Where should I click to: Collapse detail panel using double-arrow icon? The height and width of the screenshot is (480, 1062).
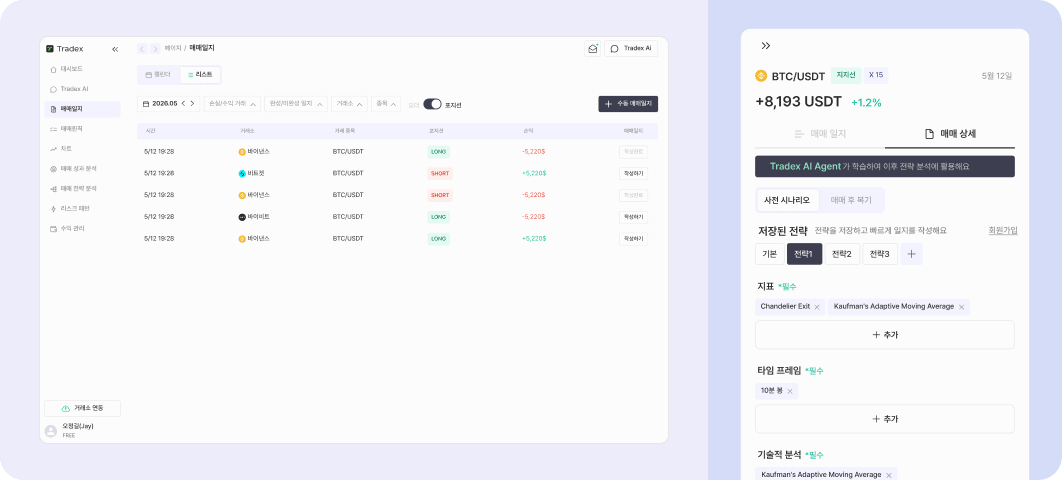[766, 46]
